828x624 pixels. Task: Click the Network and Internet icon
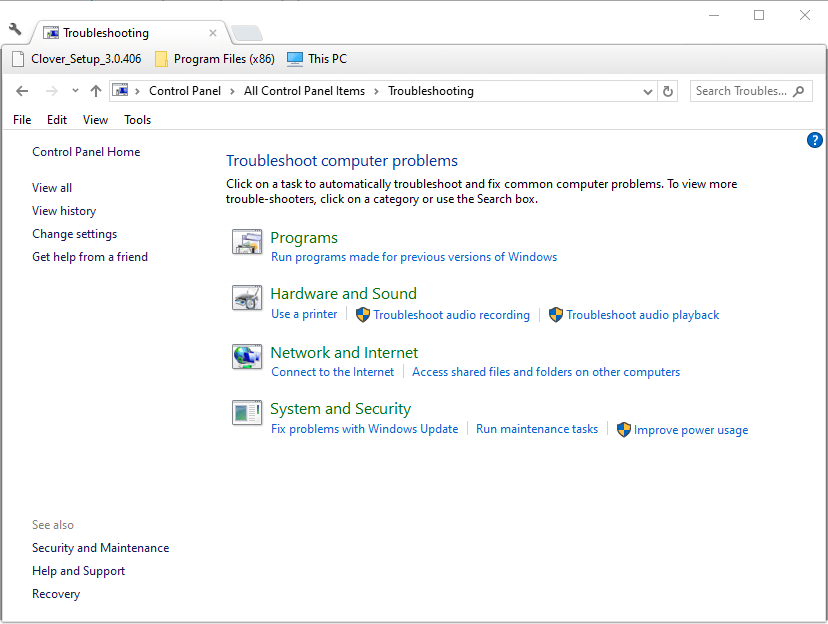pos(247,356)
